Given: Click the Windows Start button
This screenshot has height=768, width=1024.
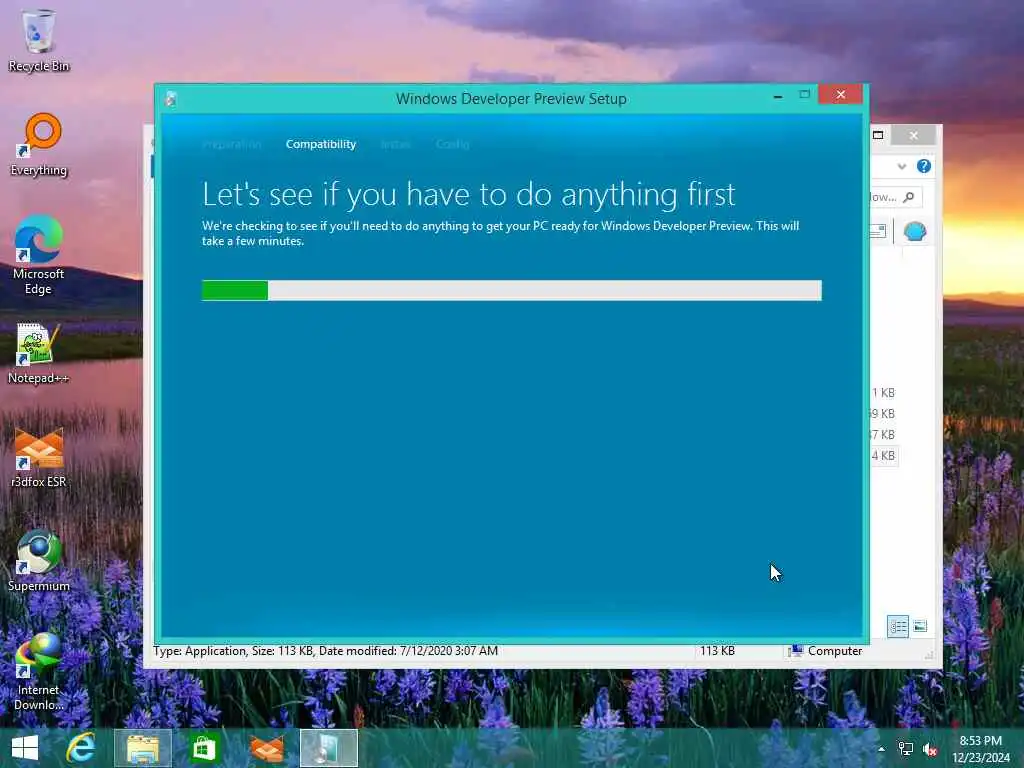Looking at the screenshot, I should (25, 748).
